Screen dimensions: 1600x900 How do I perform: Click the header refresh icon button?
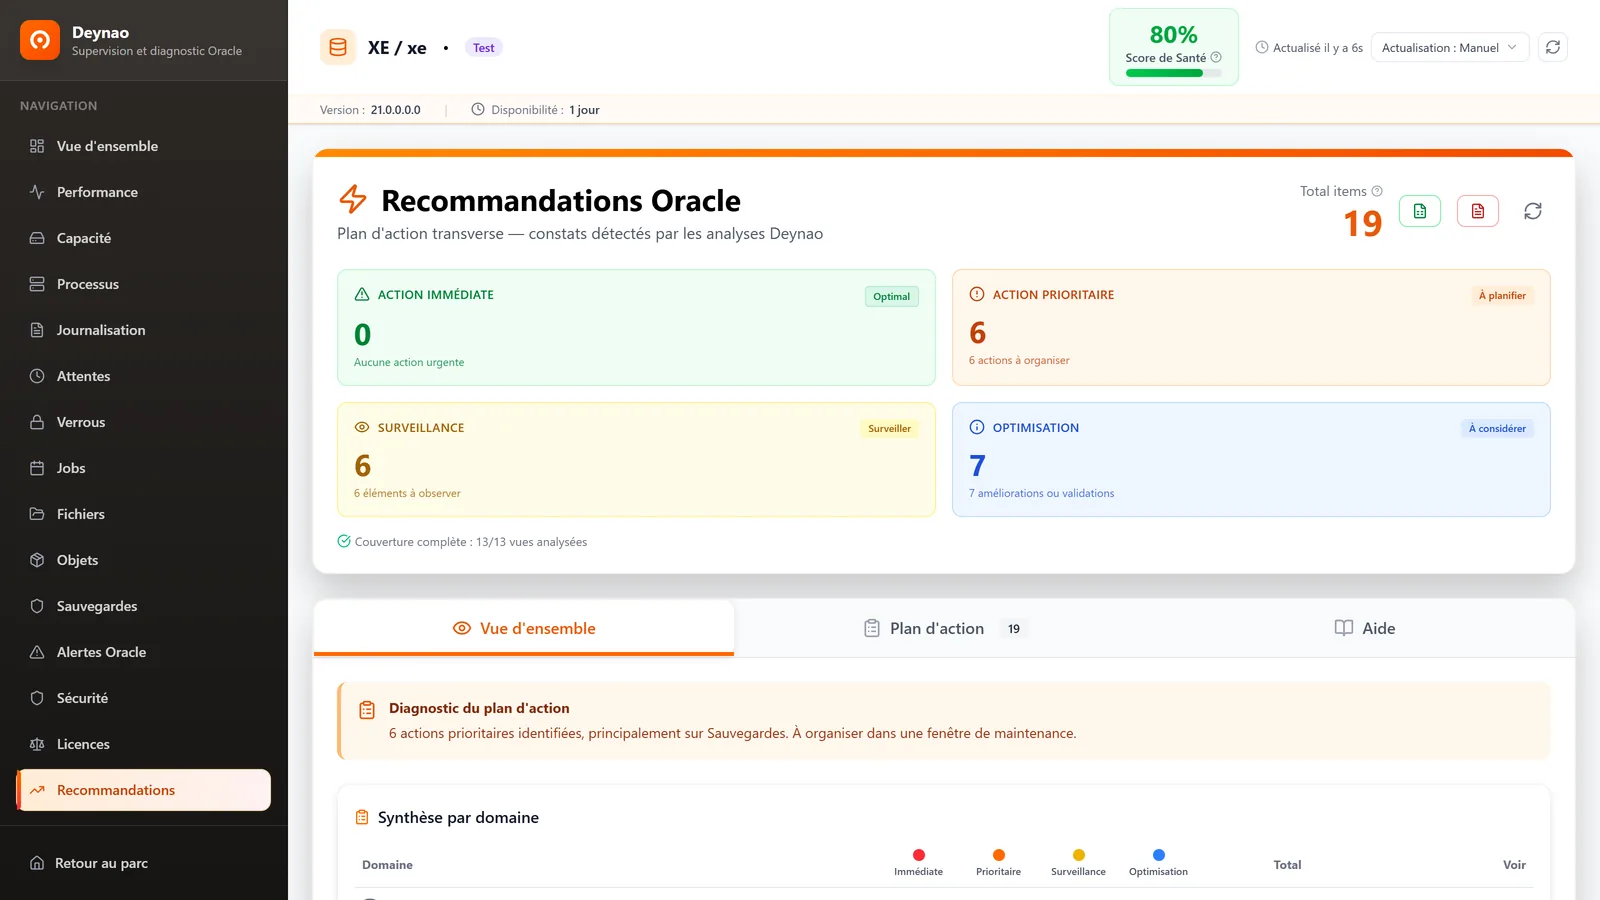click(x=1553, y=47)
